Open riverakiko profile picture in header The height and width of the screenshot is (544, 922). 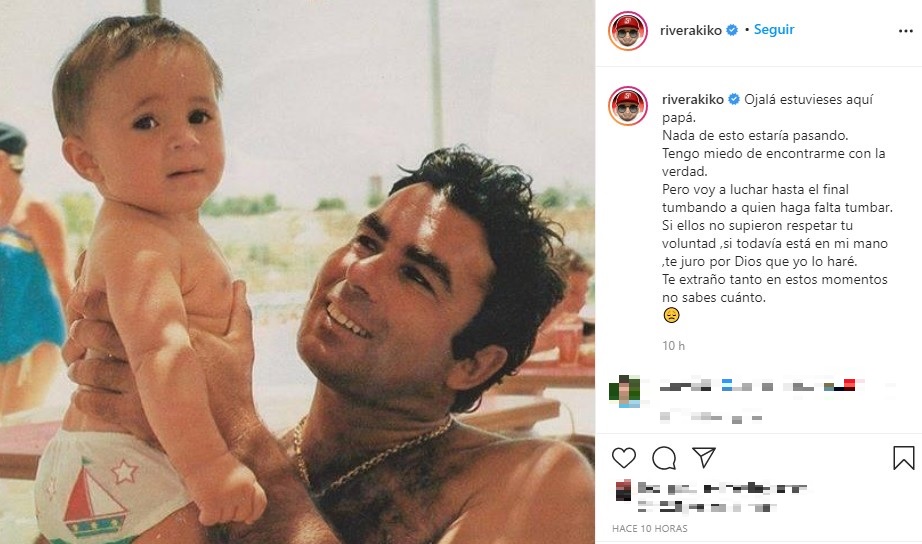627,31
